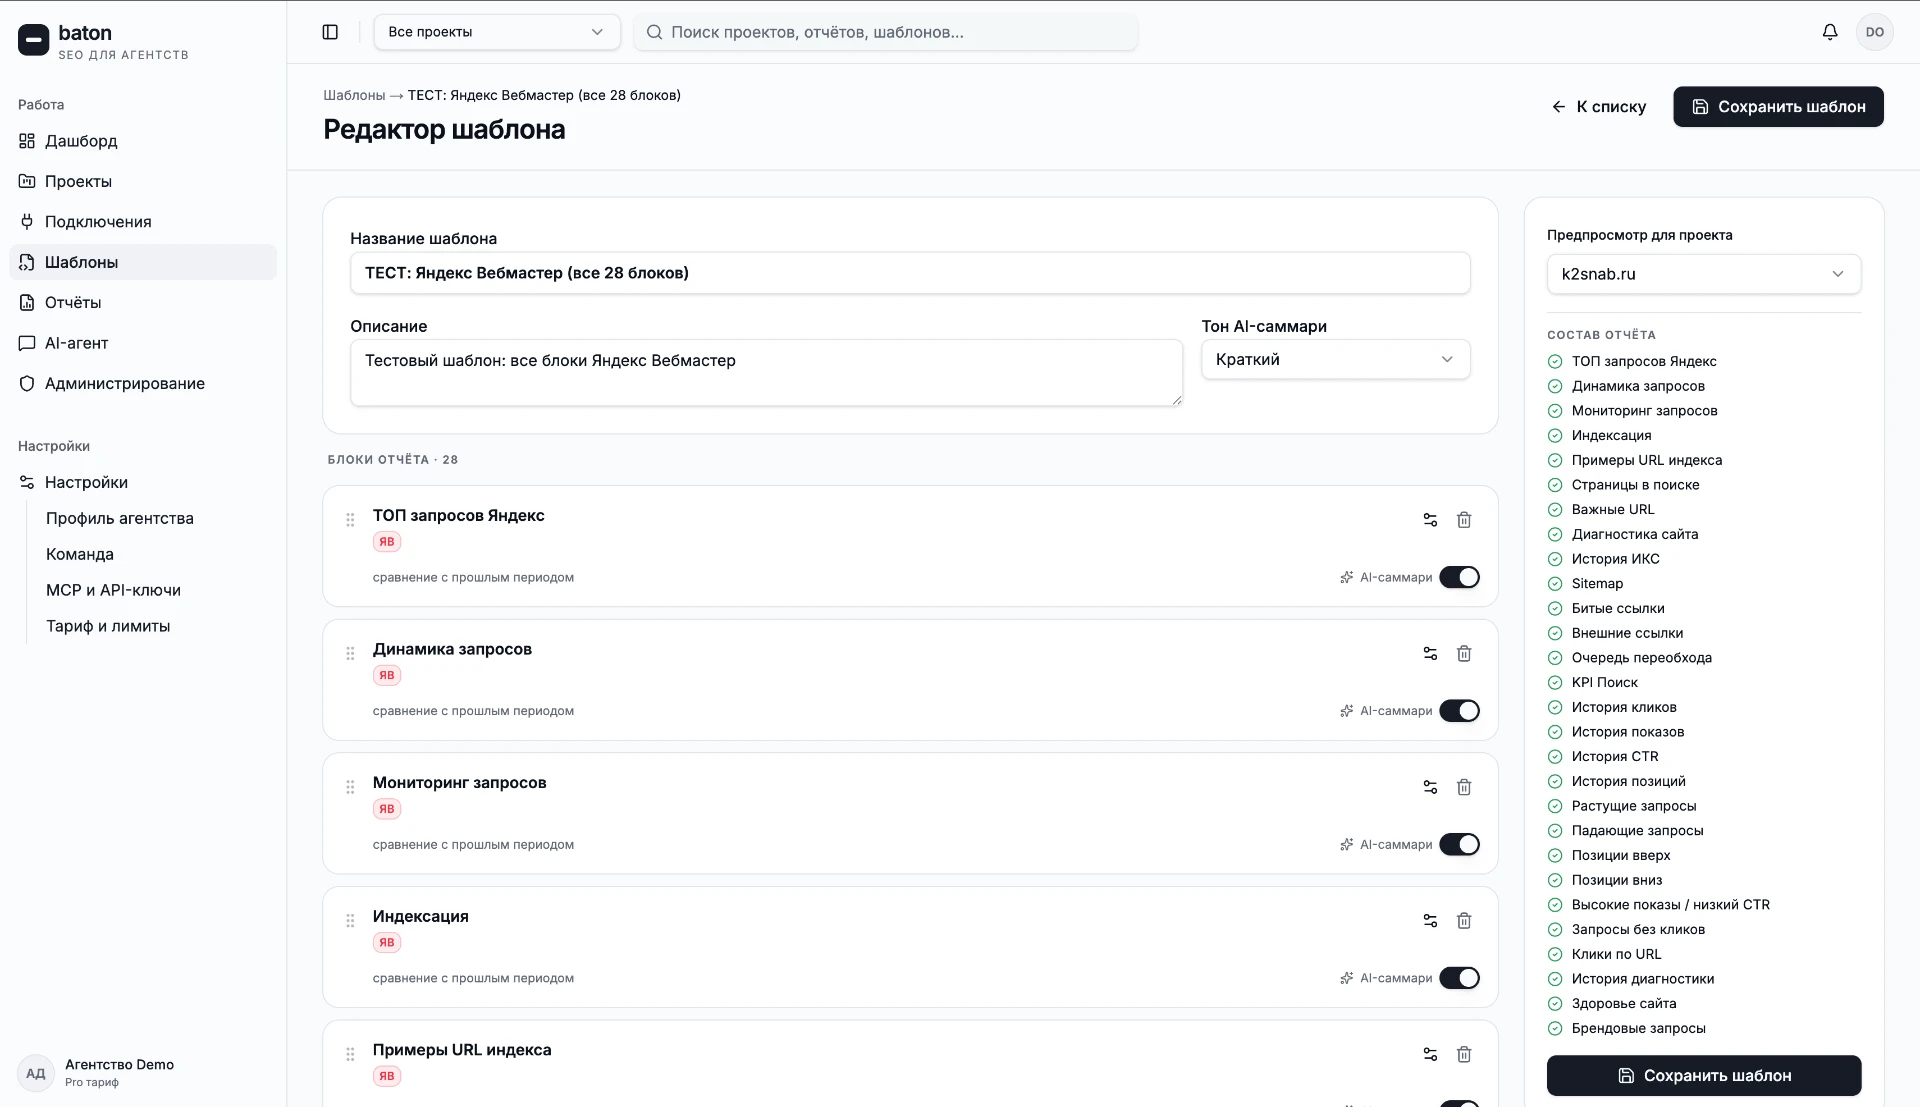Toggle AI-саммари for ТОП запросов Яндекс
Image resolution: width=1920 pixels, height=1107 pixels.
[x=1459, y=577]
